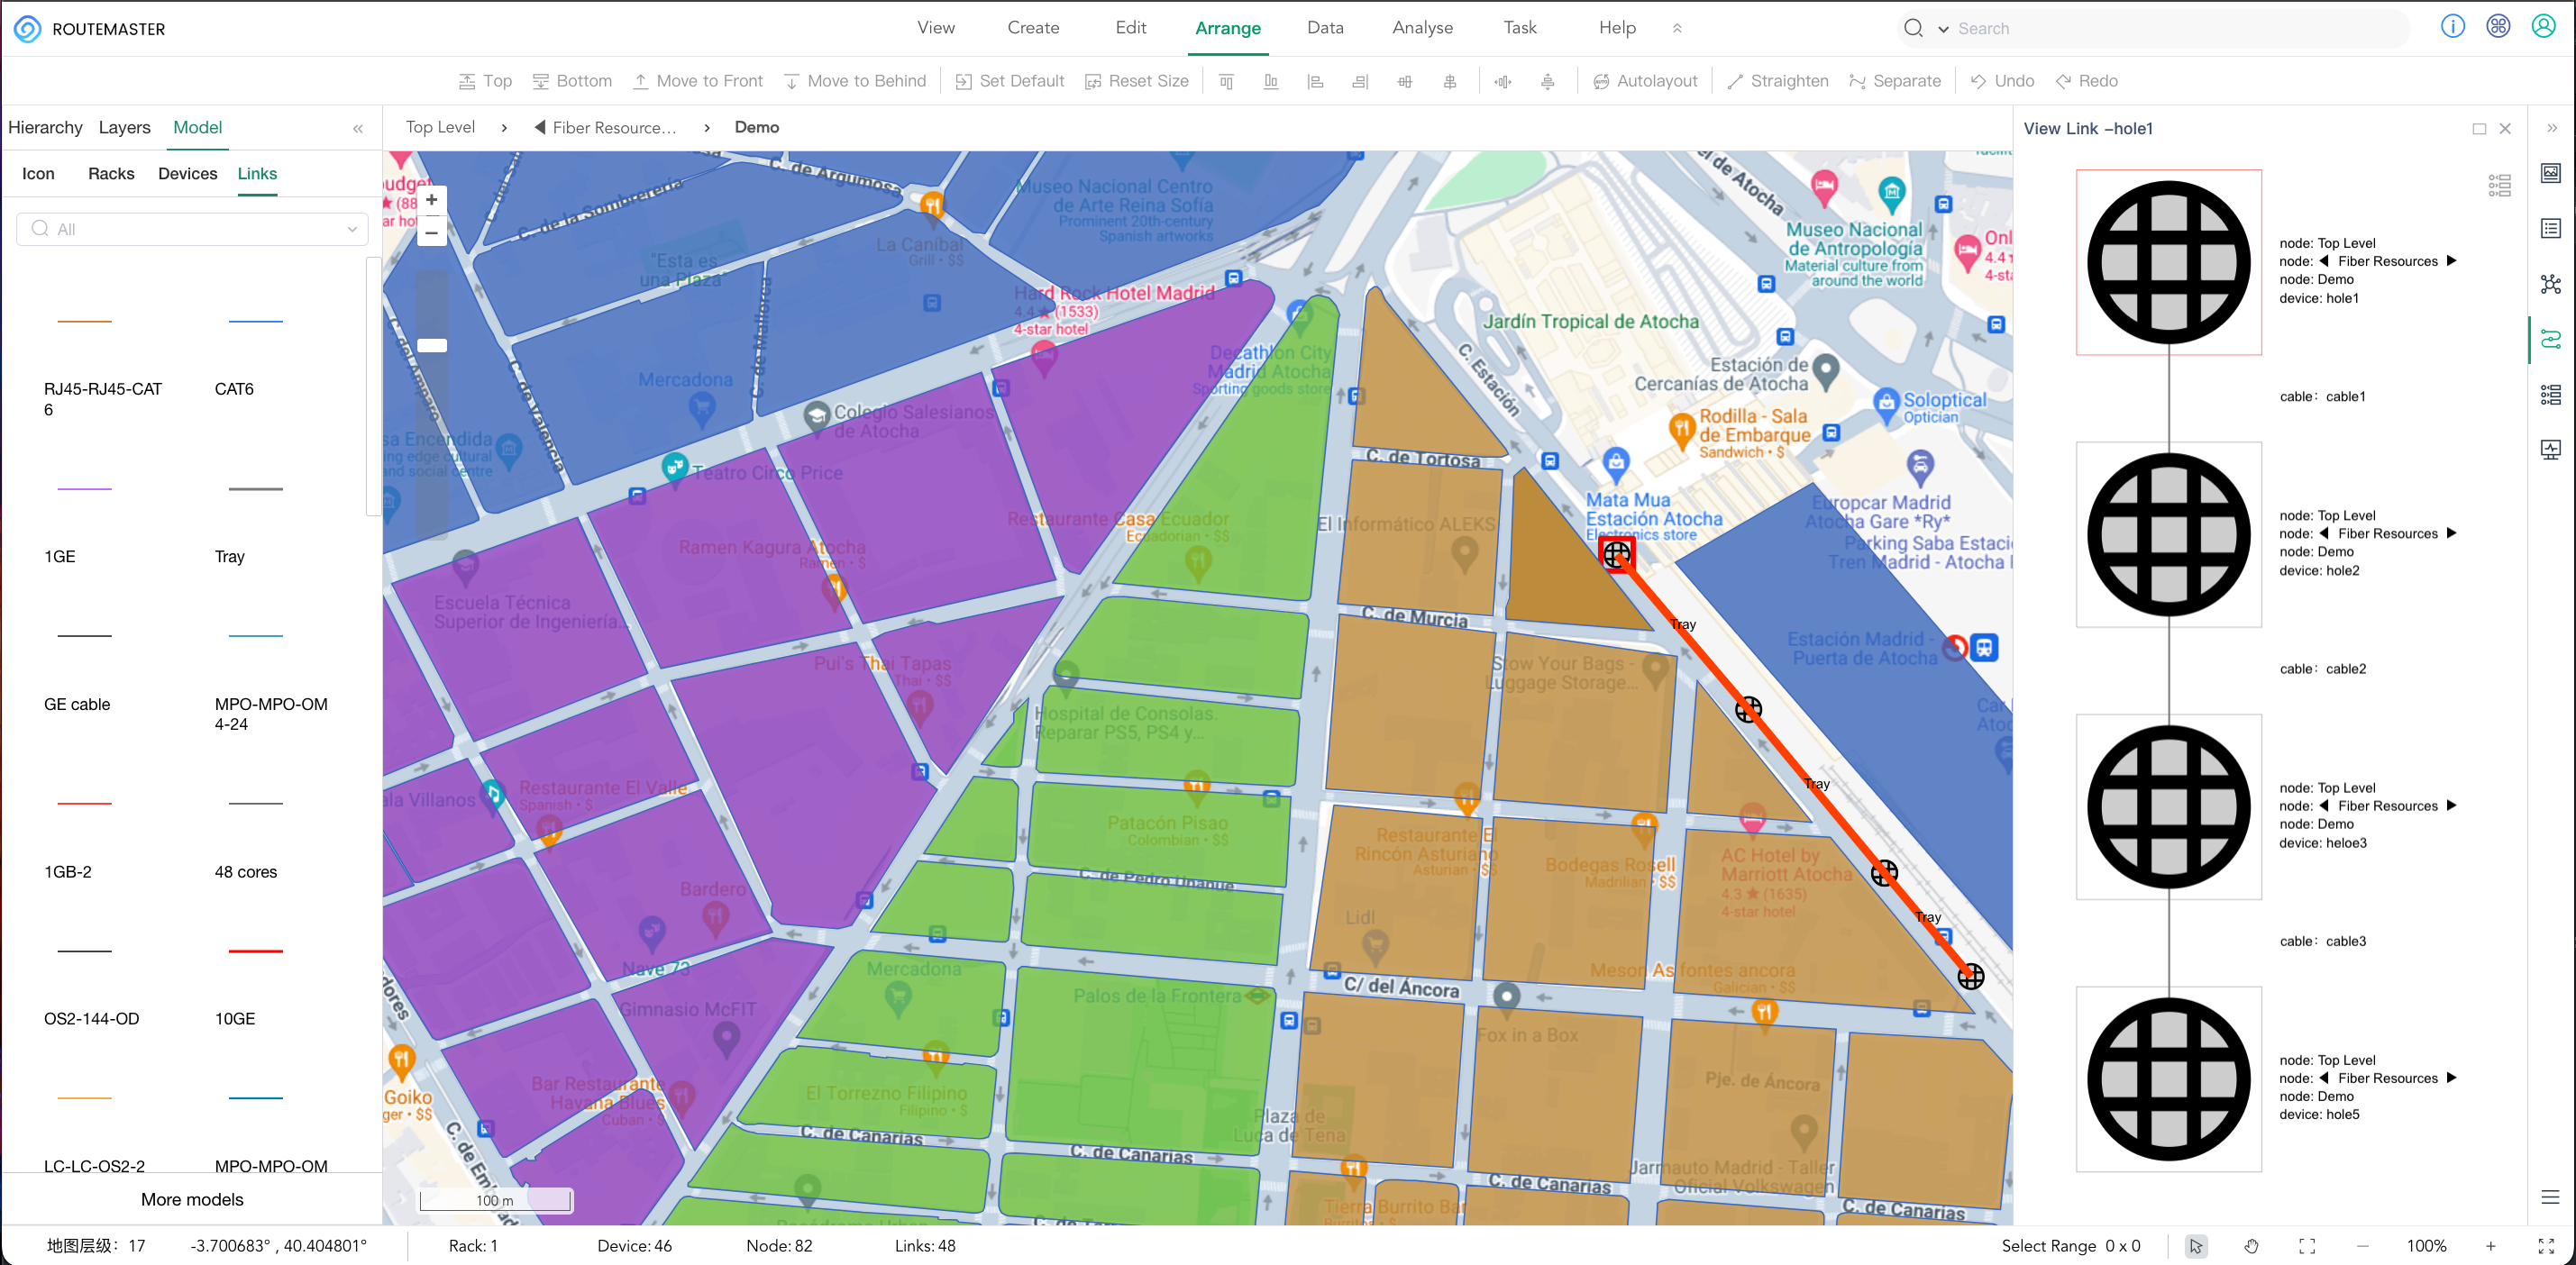2576x1265 pixels.
Task: Select the pointer selection tool
Action: [2195, 1246]
